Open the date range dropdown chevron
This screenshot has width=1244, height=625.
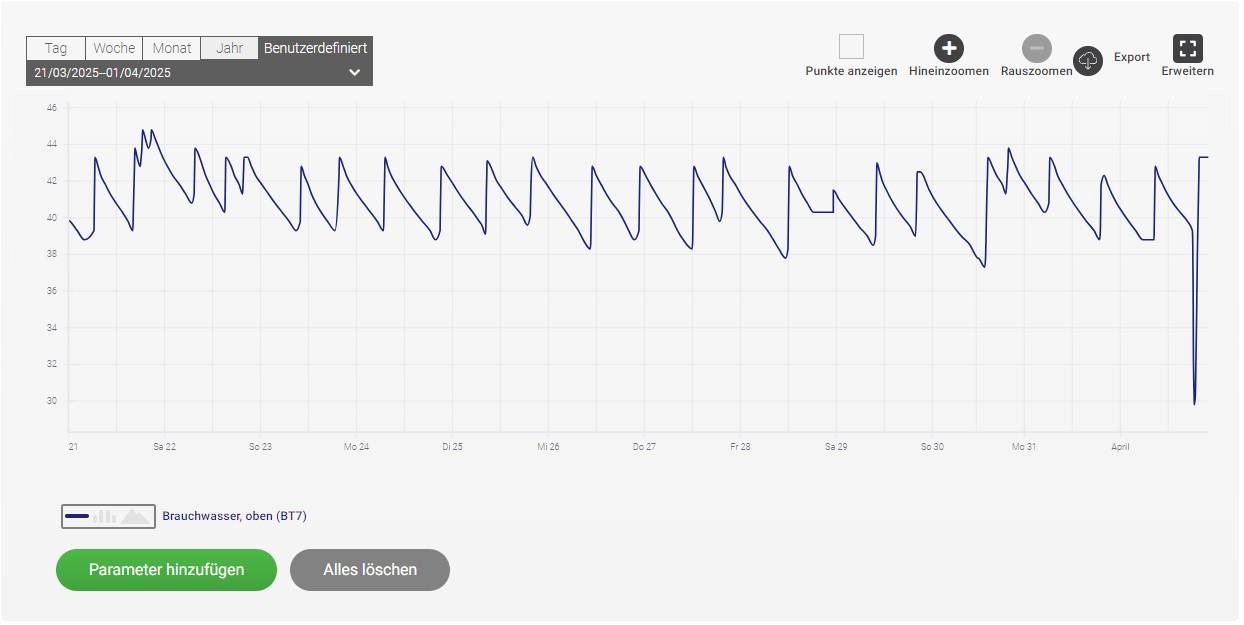354,73
